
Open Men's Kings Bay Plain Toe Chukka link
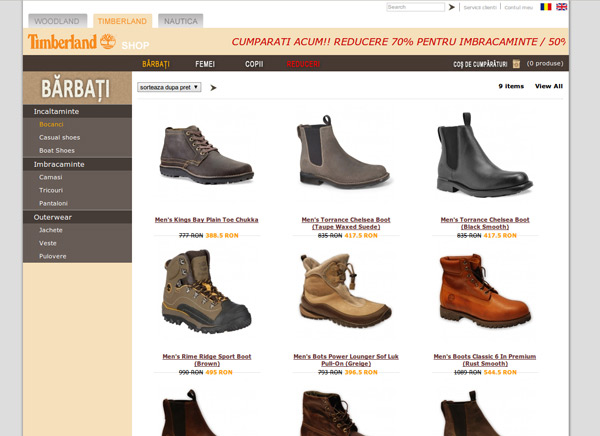pyautogui.click(x=207, y=220)
